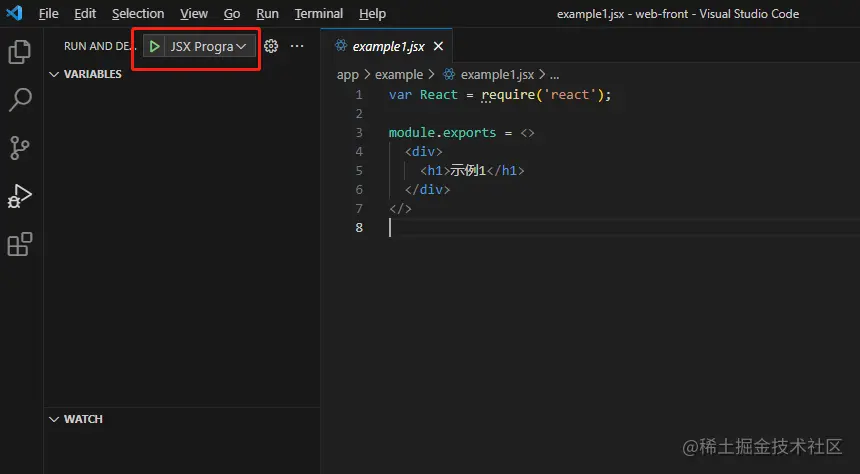Open the View menu
Image resolution: width=860 pixels, height=474 pixels.
[194, 14]
